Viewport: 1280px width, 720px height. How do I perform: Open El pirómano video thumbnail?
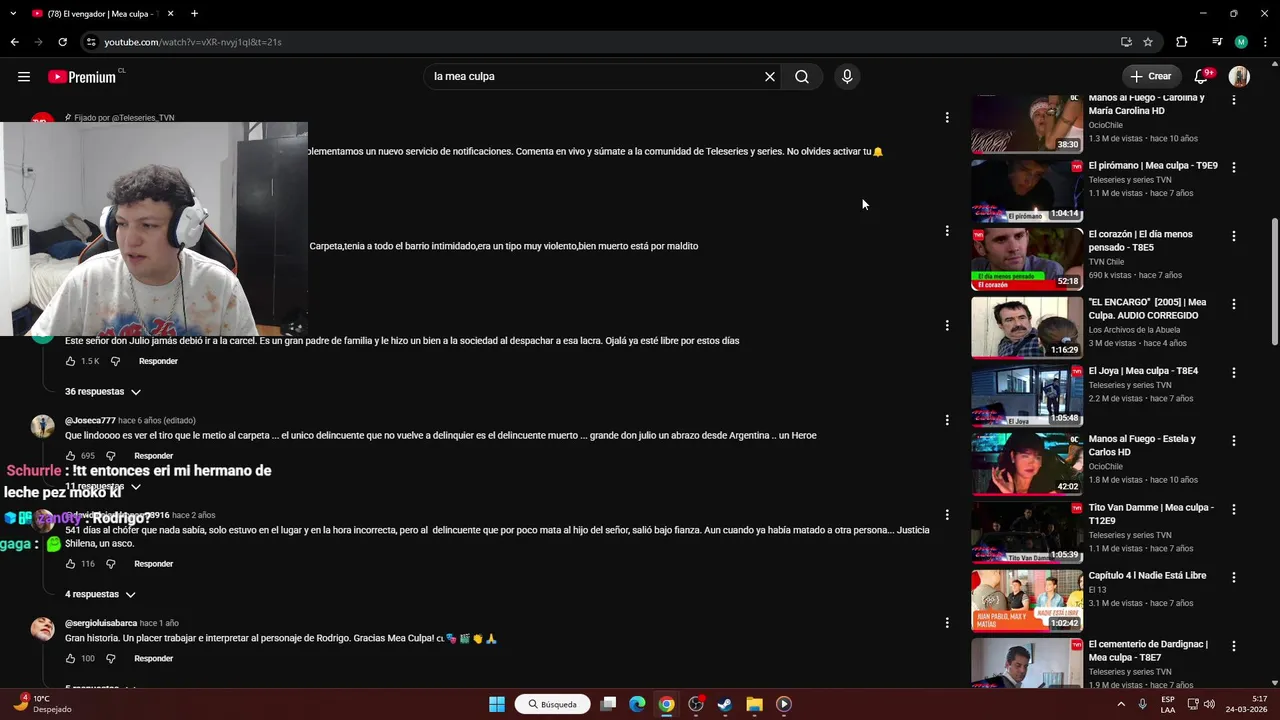coord(1027,191)
